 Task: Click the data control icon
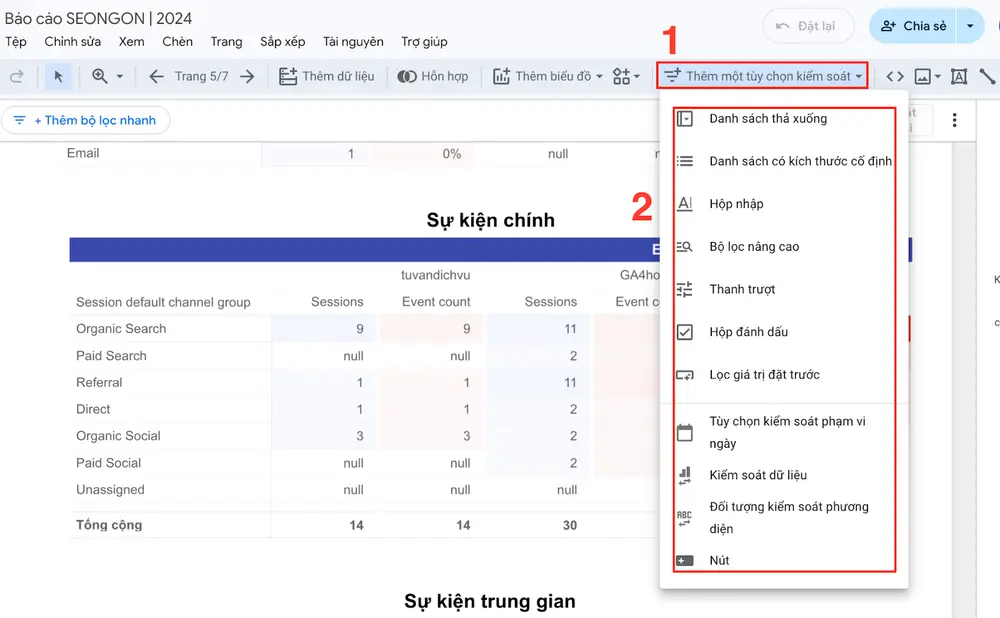684,475
